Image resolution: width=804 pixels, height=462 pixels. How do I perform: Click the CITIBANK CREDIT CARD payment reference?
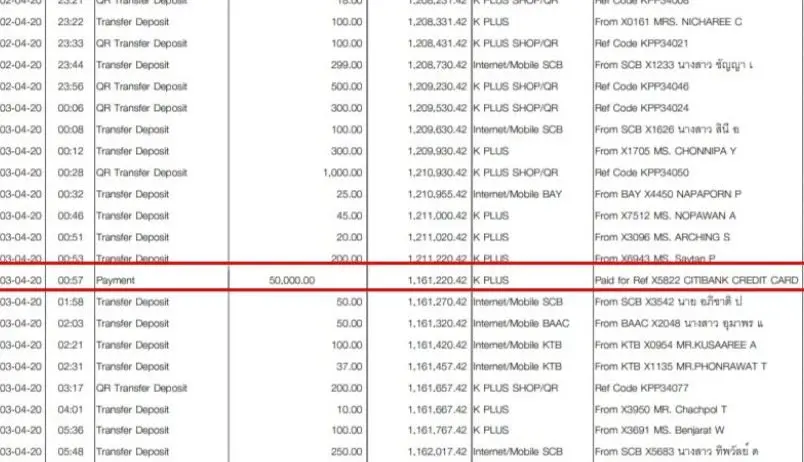click(695, 280)
